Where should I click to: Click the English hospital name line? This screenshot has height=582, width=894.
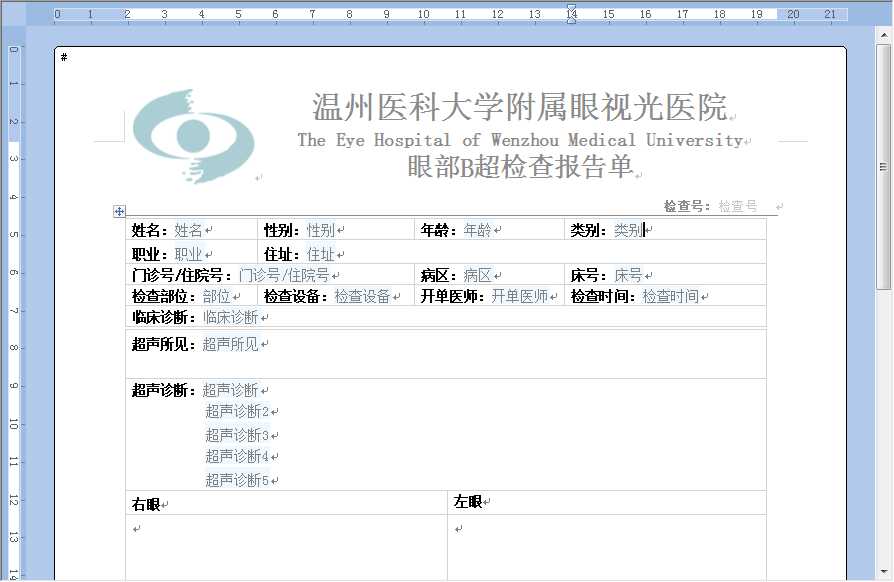[520, 140]
